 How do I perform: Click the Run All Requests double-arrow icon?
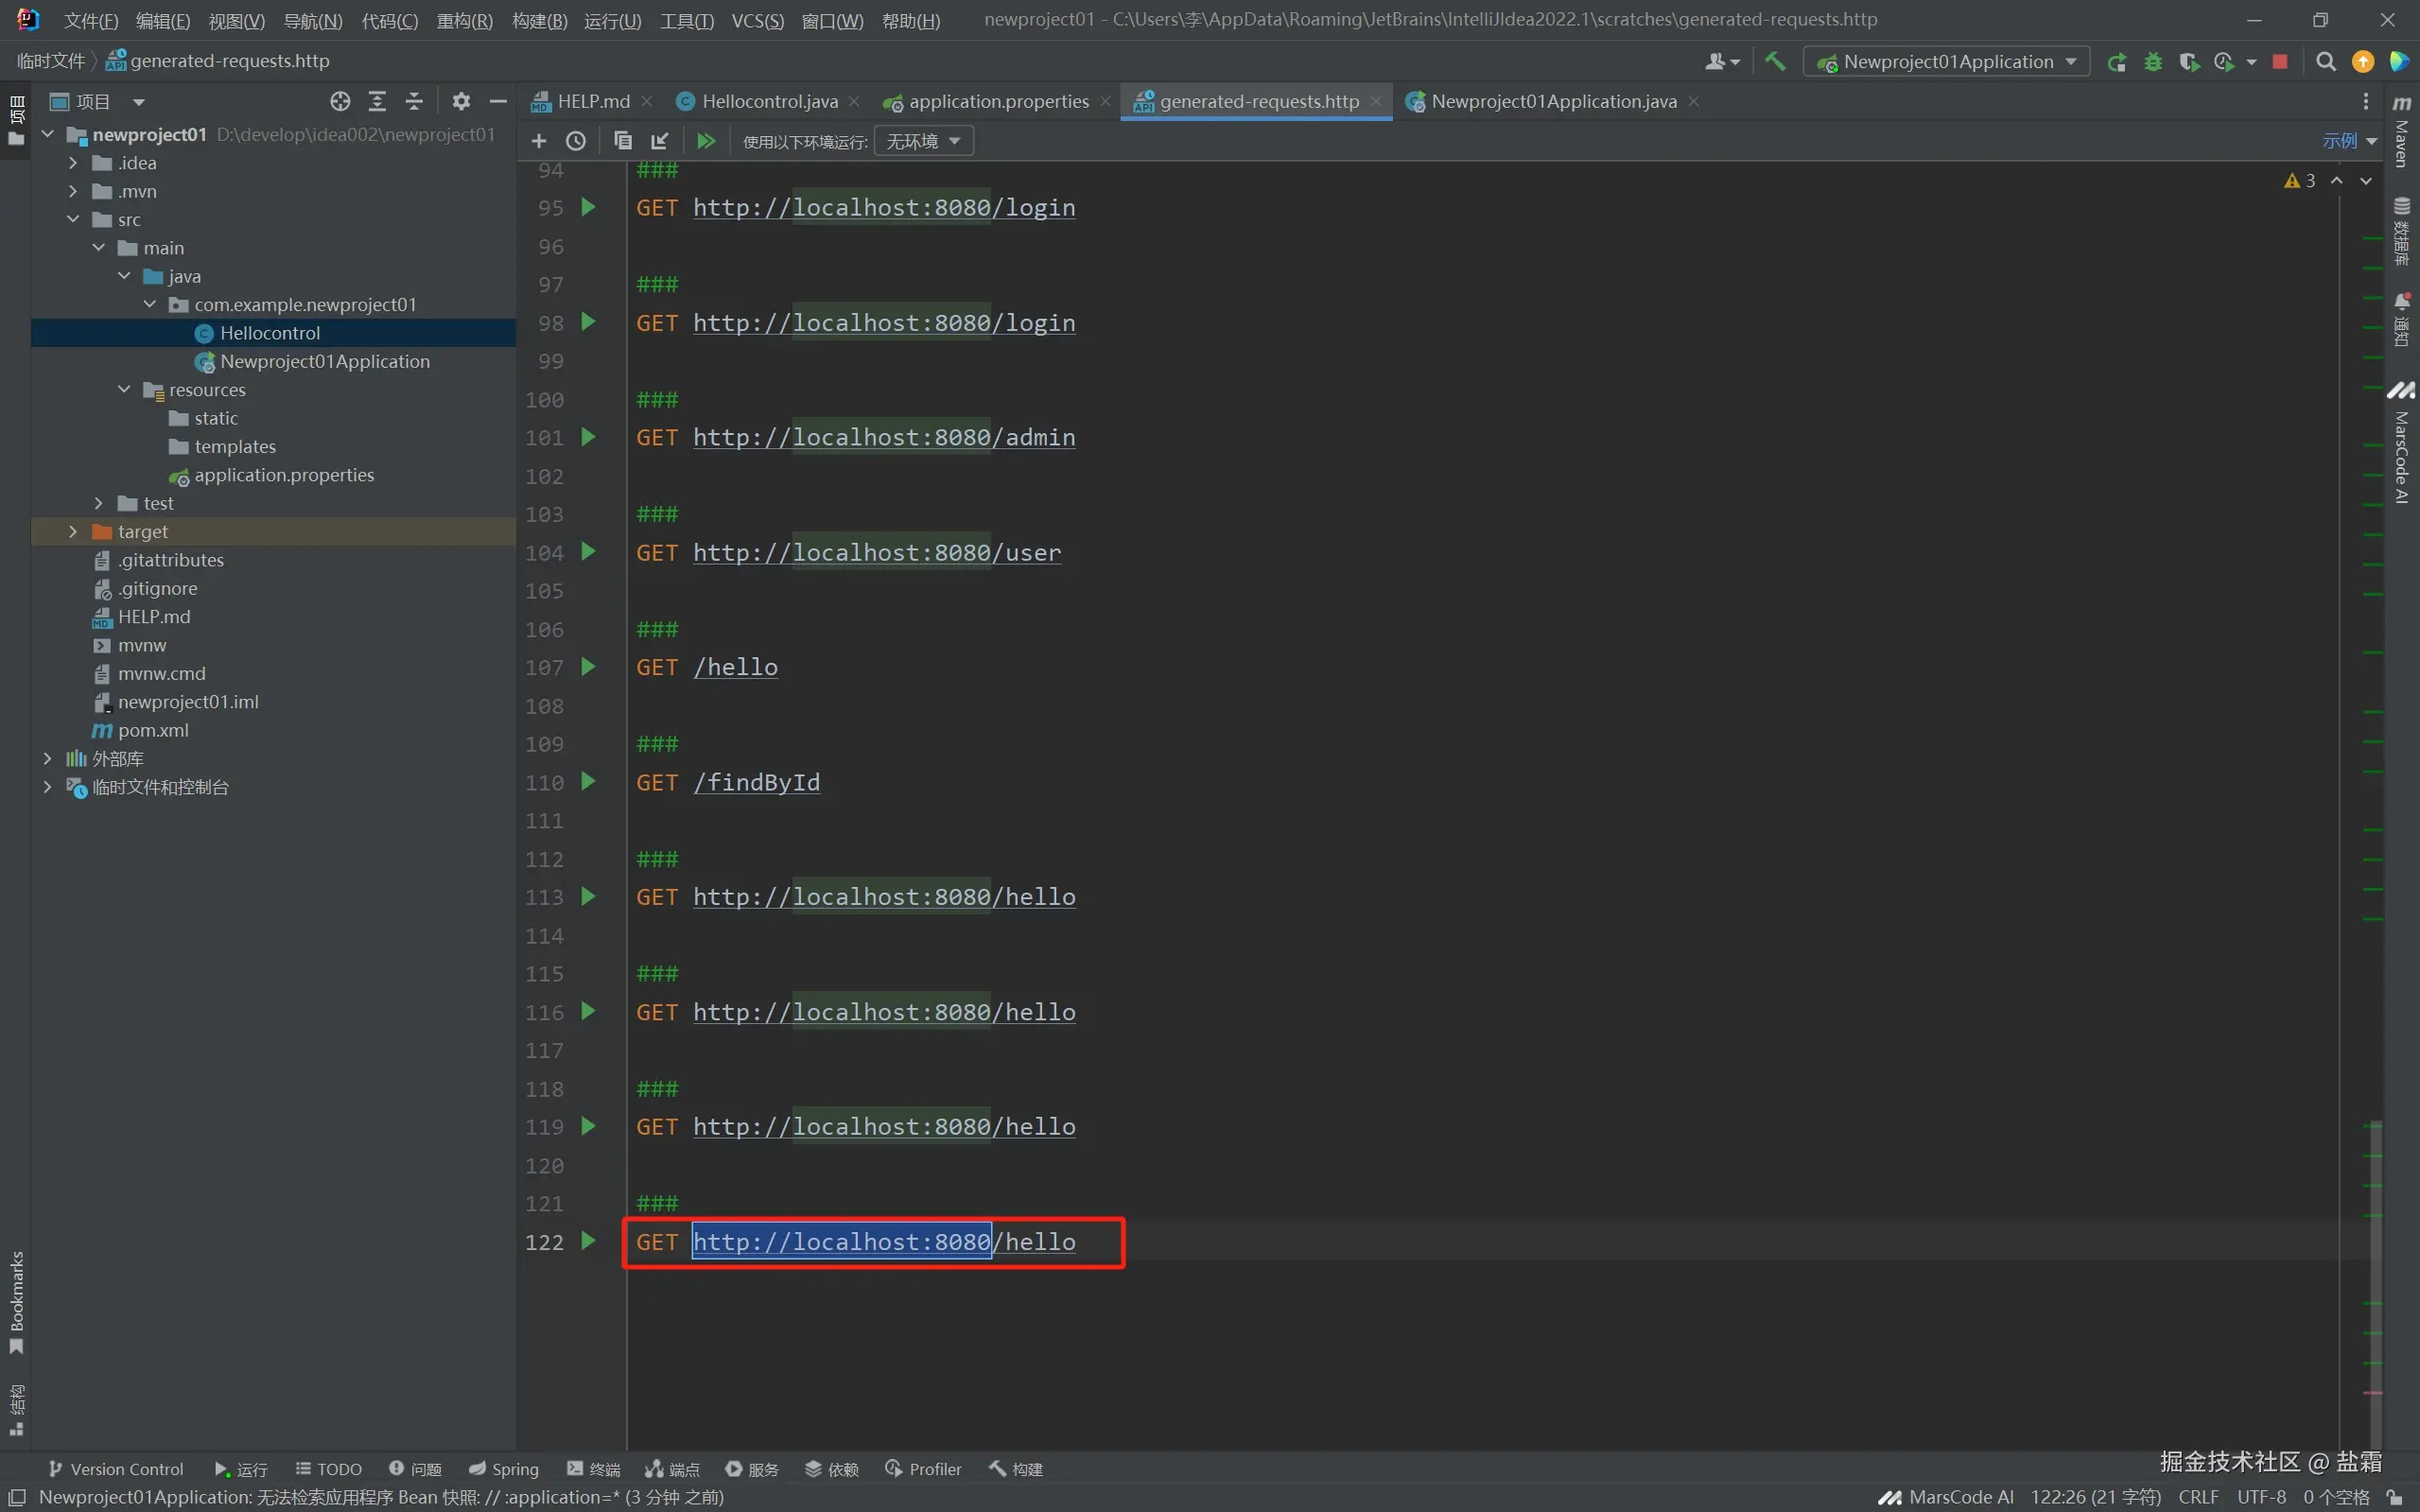(x=706, y=141)
